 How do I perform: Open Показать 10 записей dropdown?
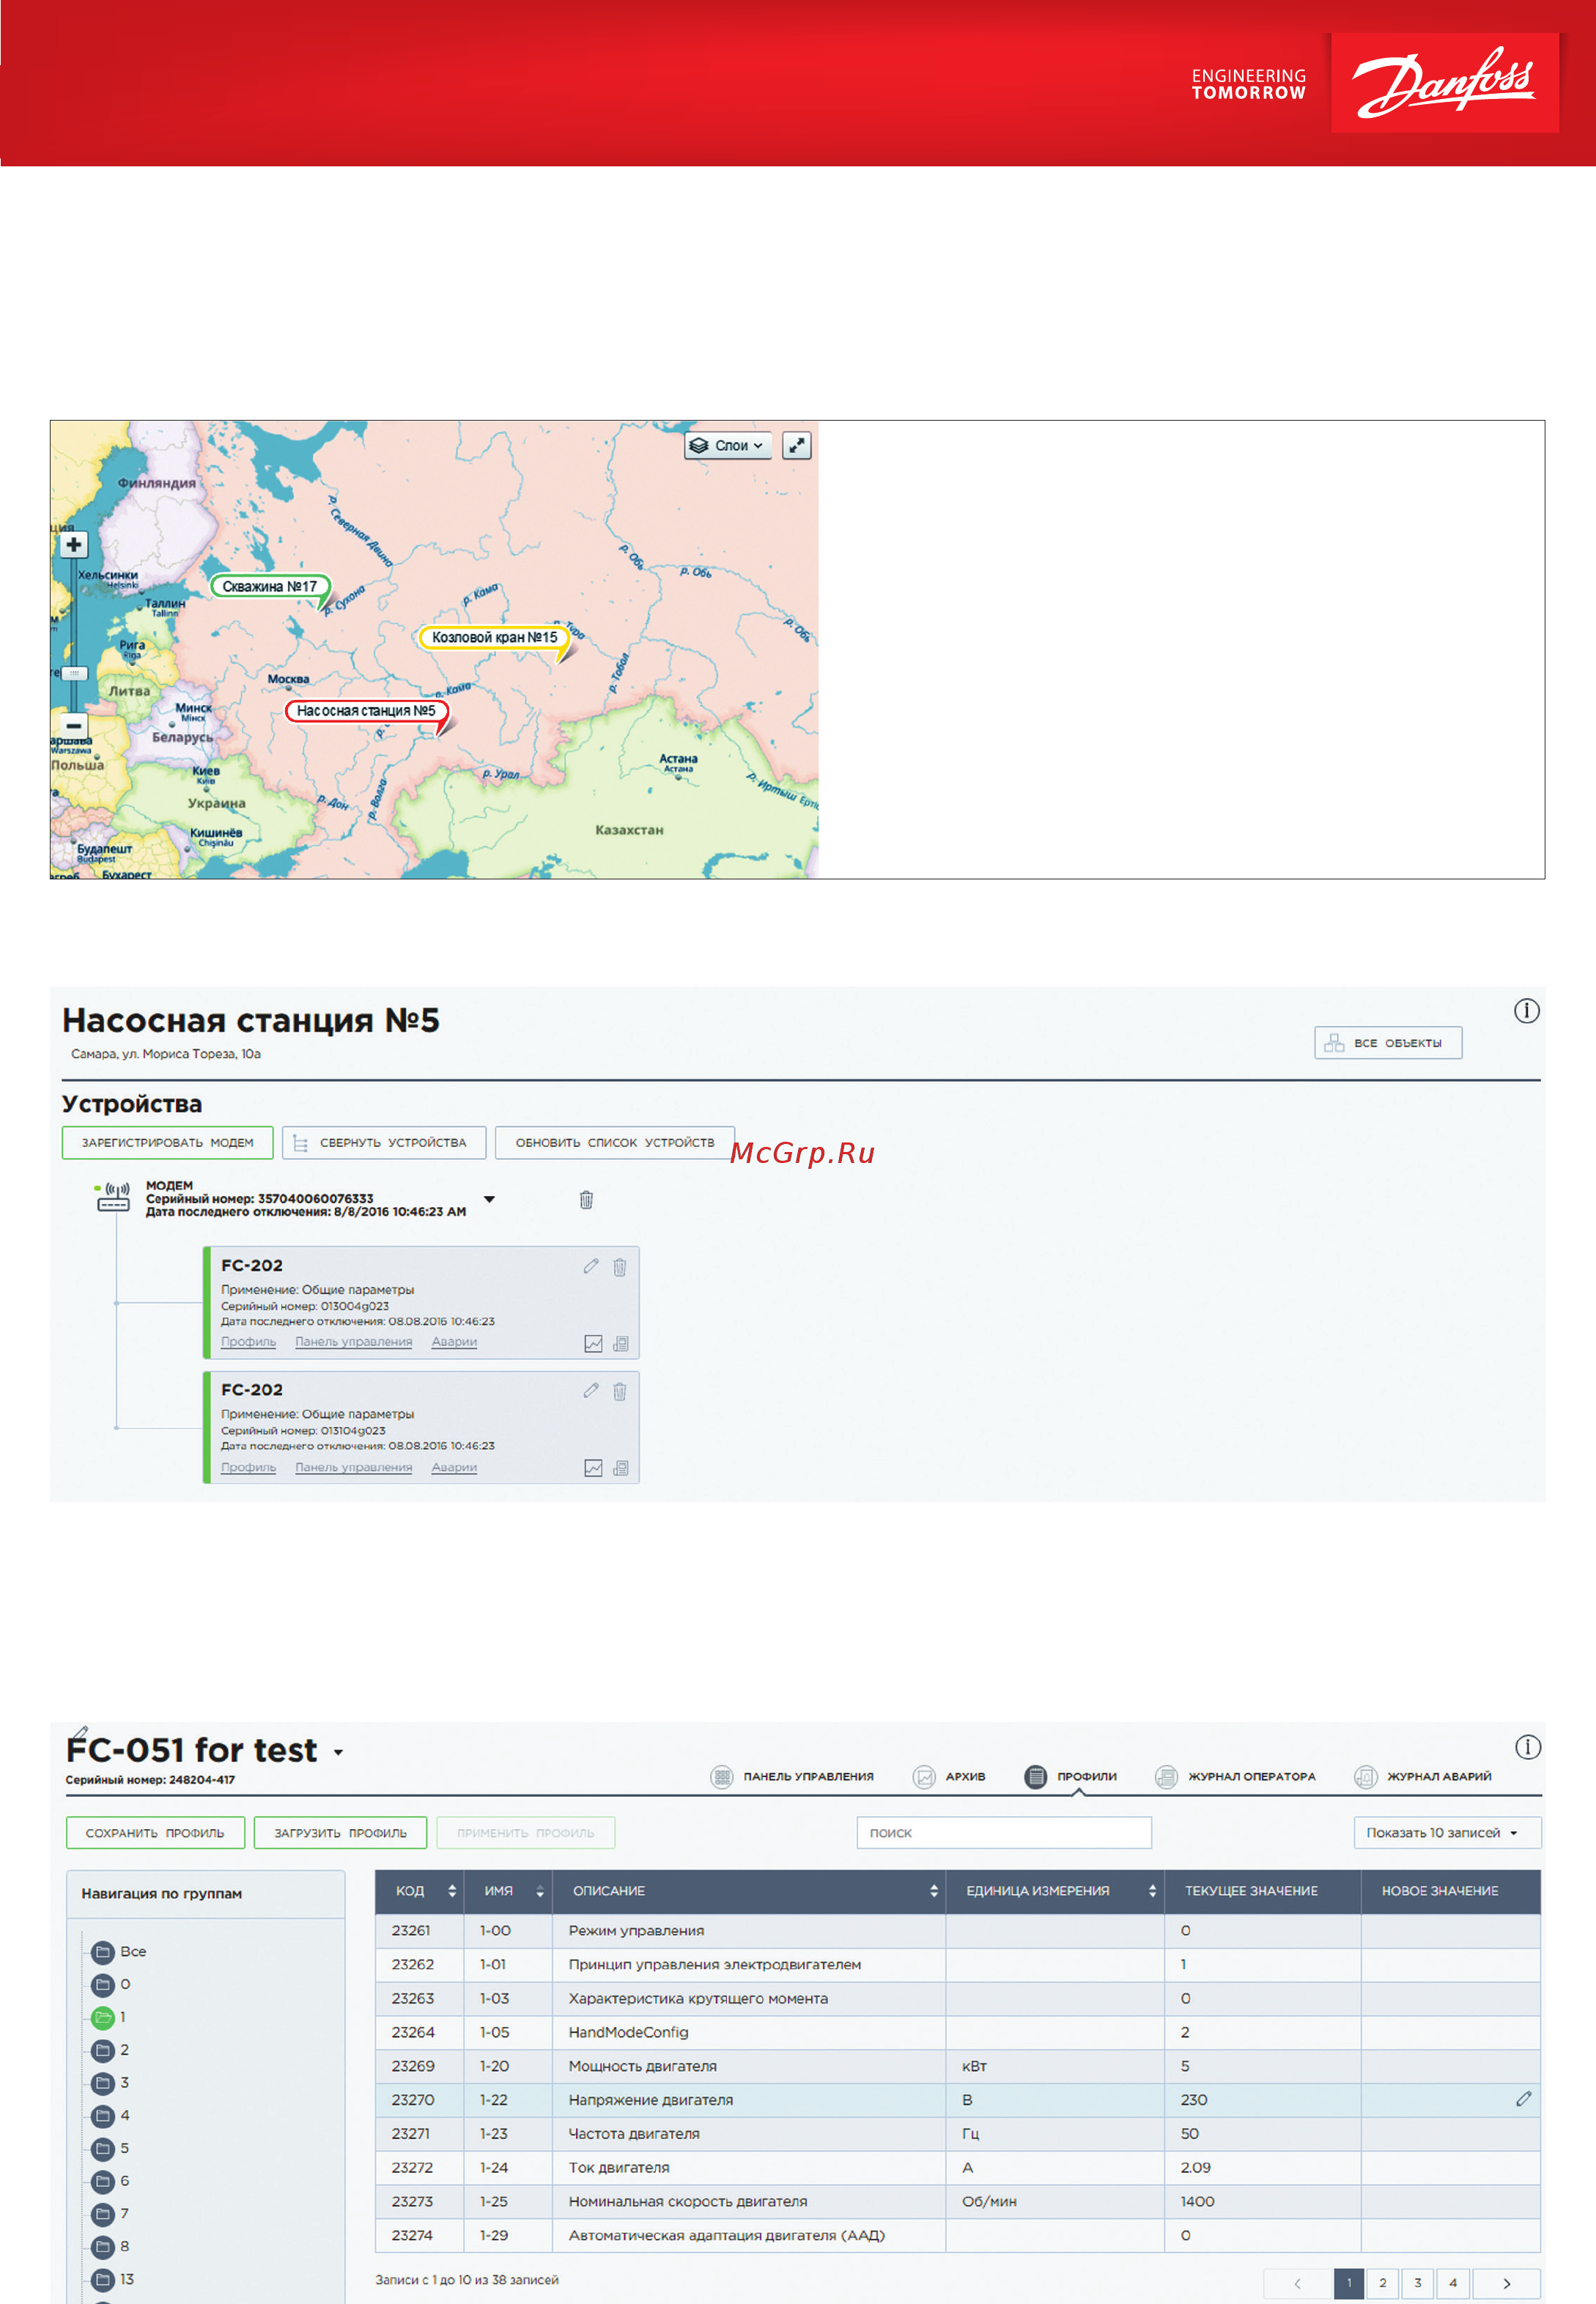tap(1447, 1832)
